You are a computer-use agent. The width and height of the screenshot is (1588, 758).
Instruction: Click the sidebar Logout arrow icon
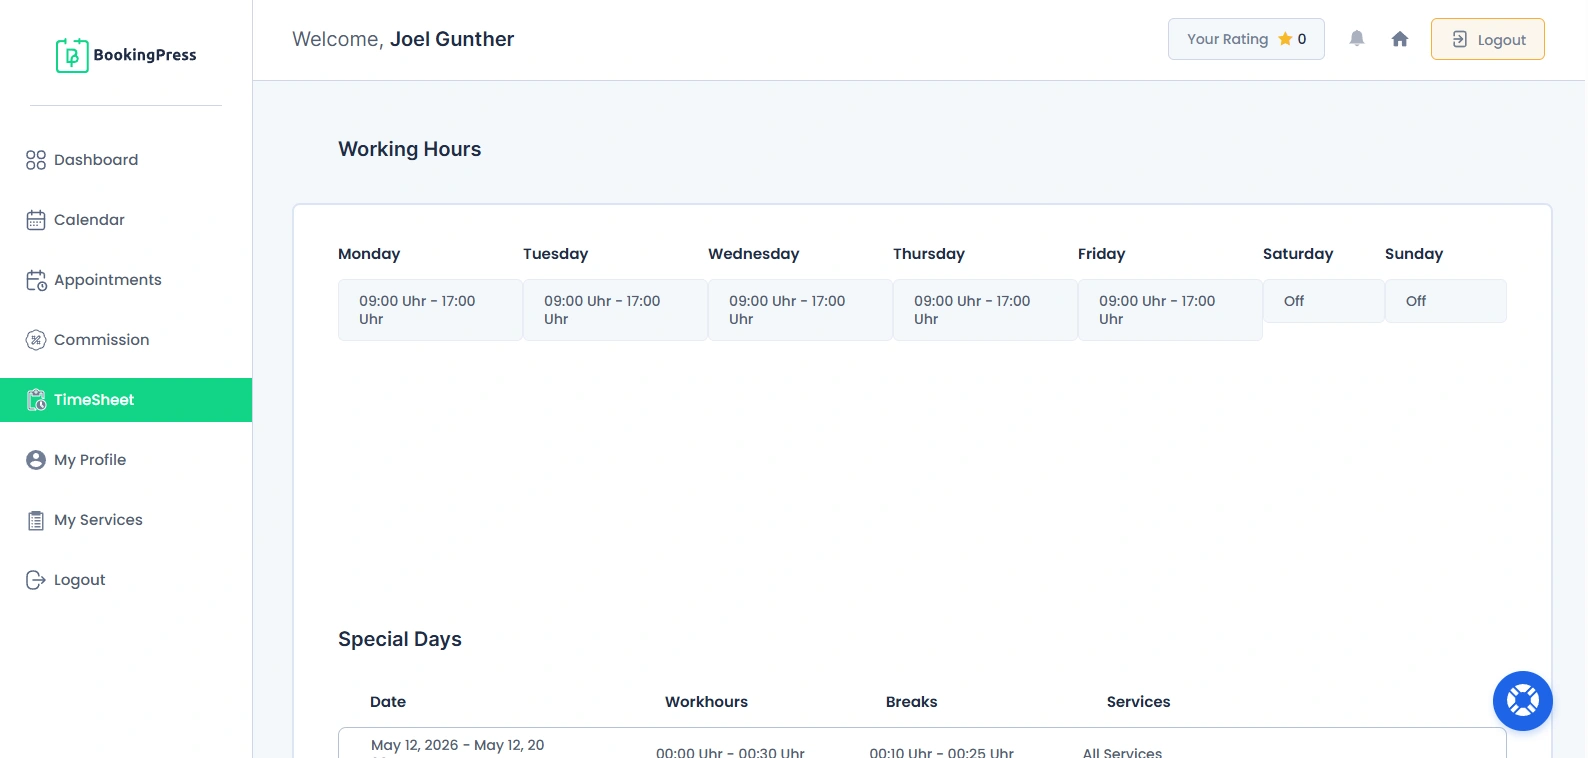[36, 580]
